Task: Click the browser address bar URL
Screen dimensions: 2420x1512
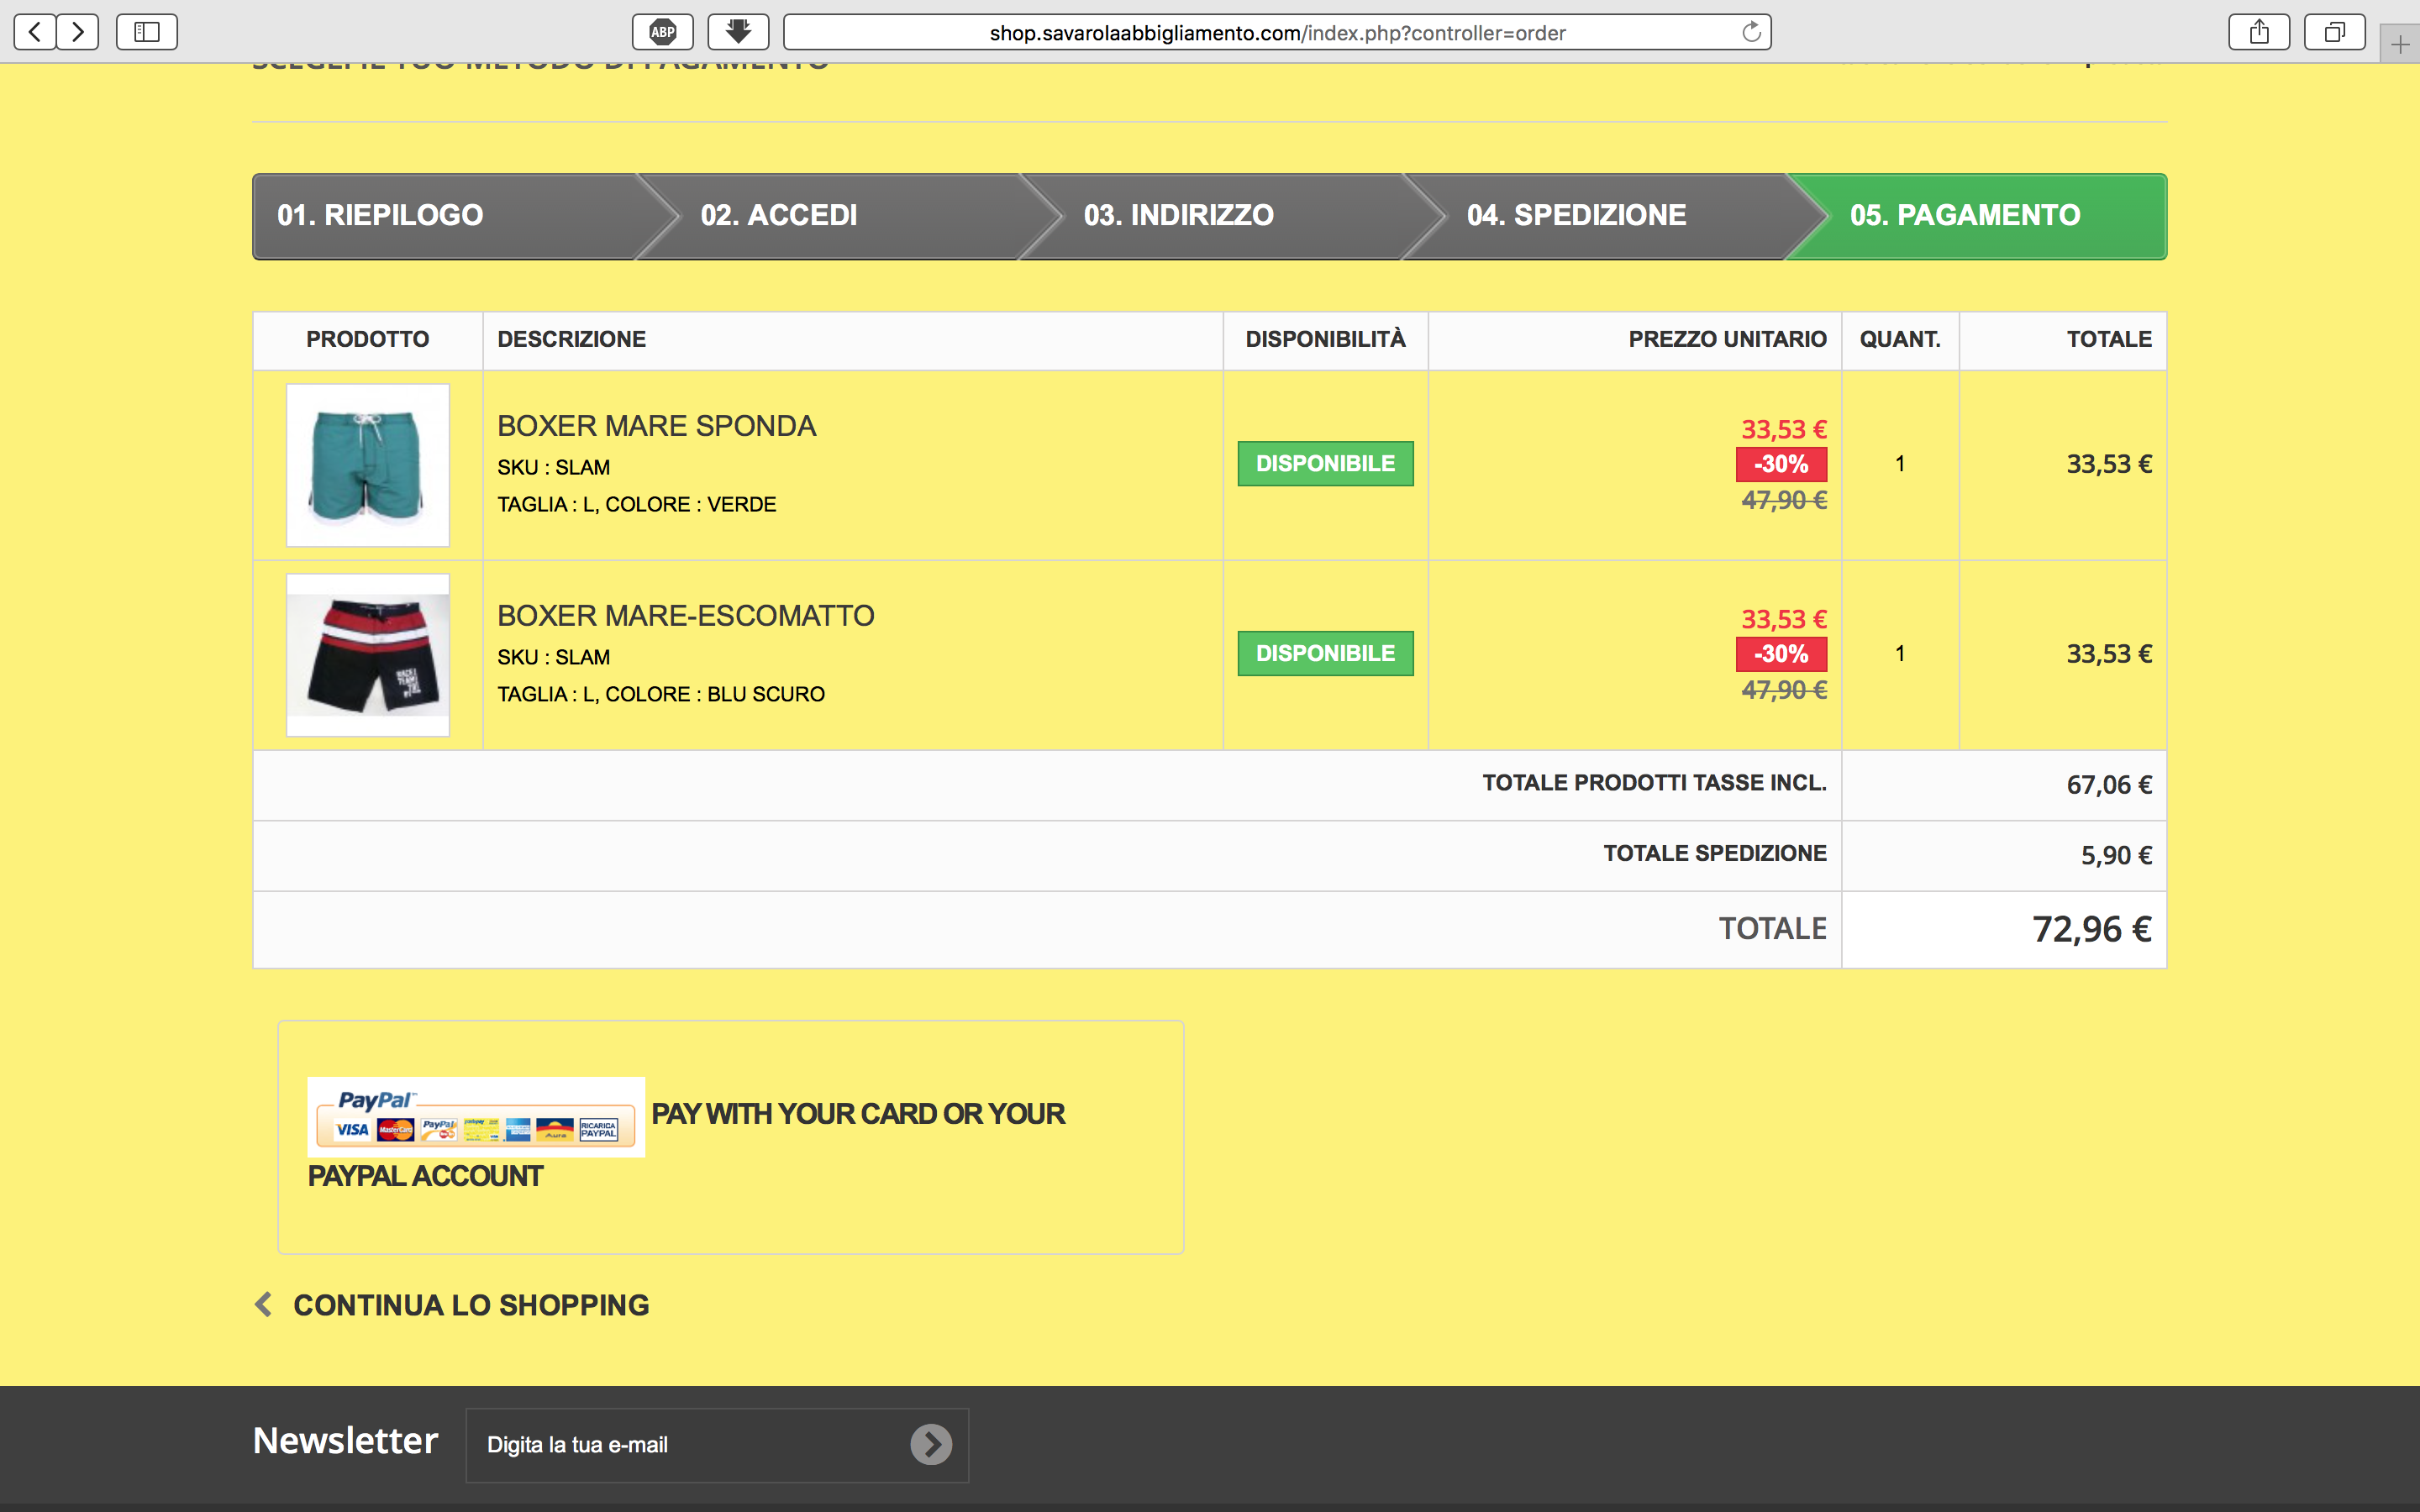Action: click(x=1276, y=33)
